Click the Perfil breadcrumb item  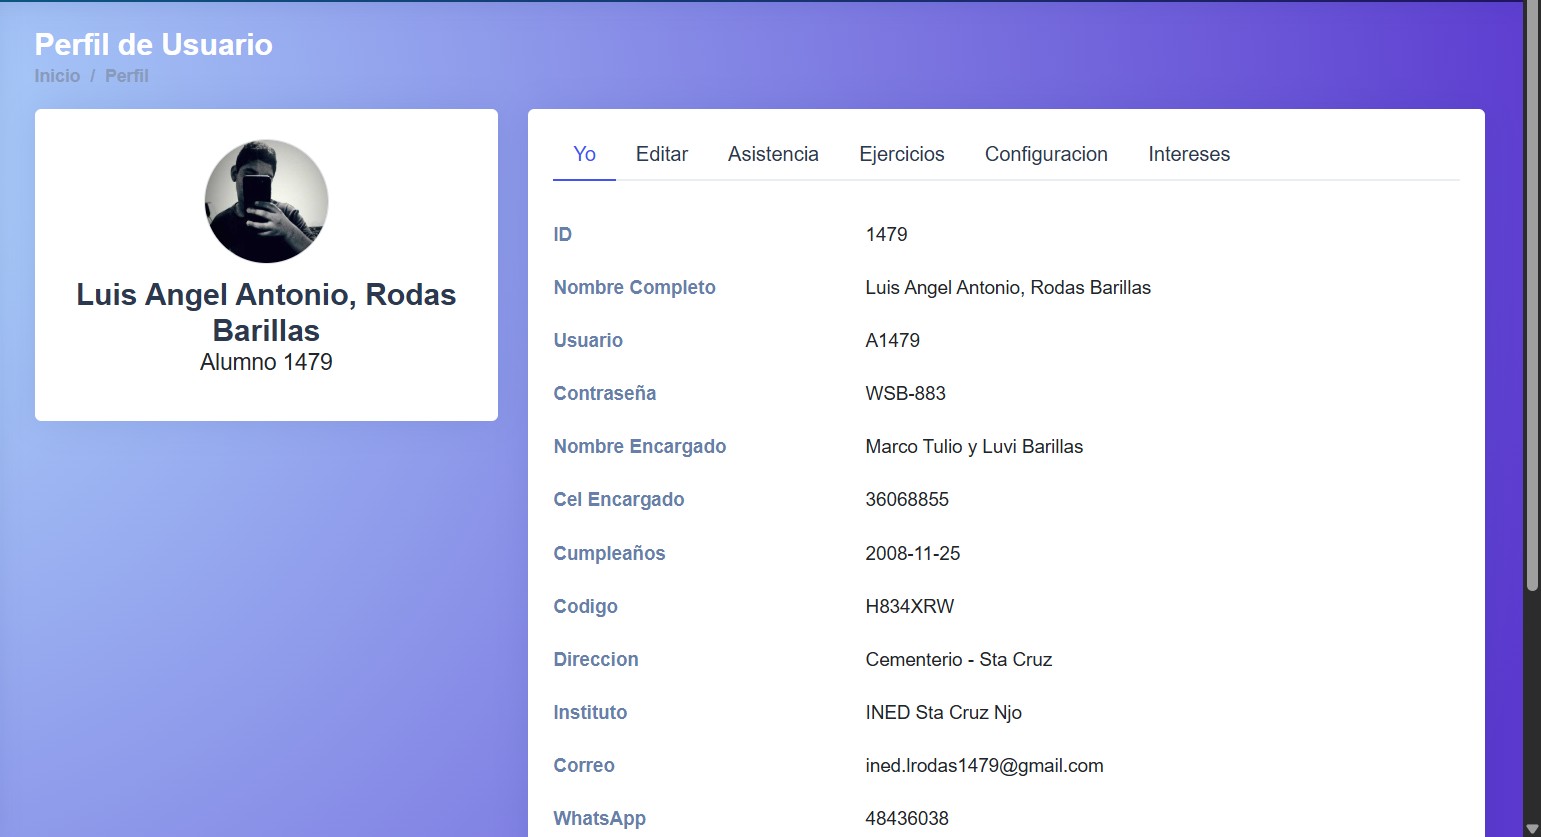[x=126, y=76]
